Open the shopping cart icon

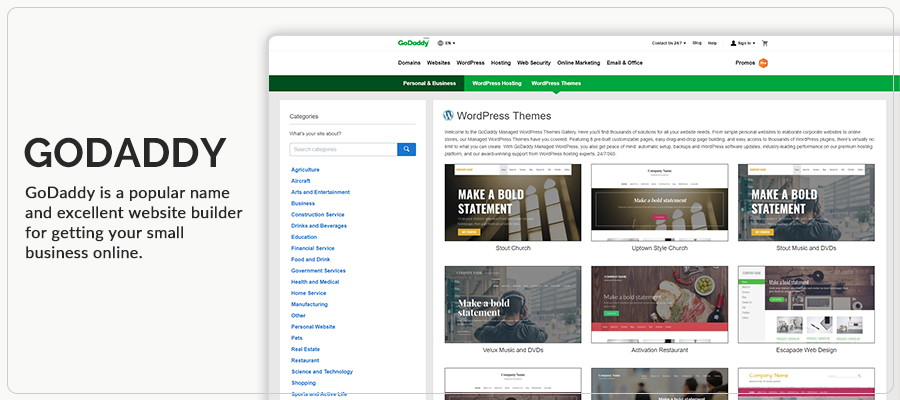765,43
